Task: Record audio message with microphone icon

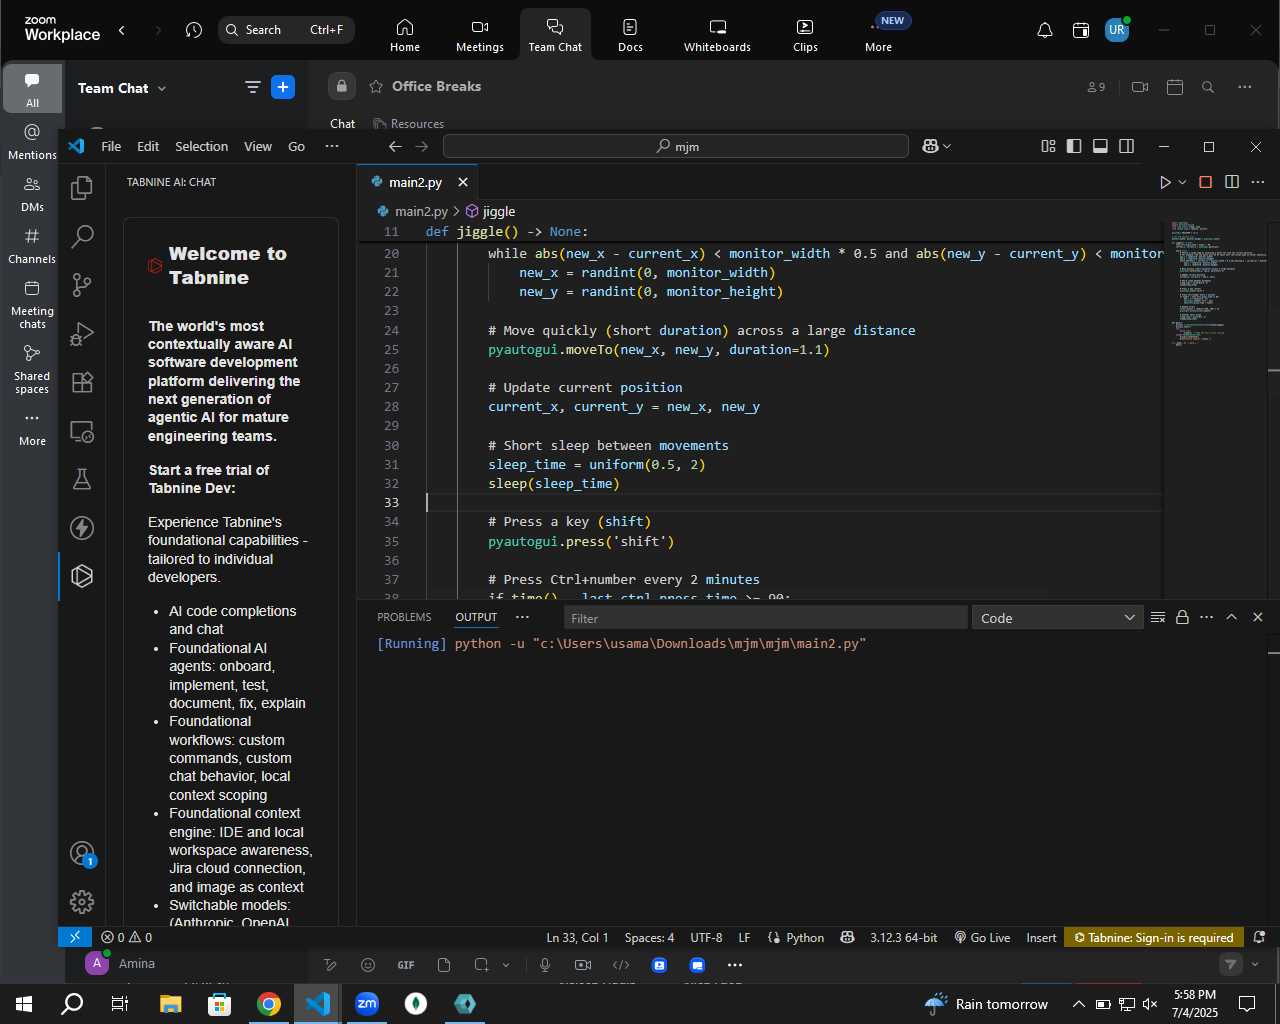Action: coord(545,965)
